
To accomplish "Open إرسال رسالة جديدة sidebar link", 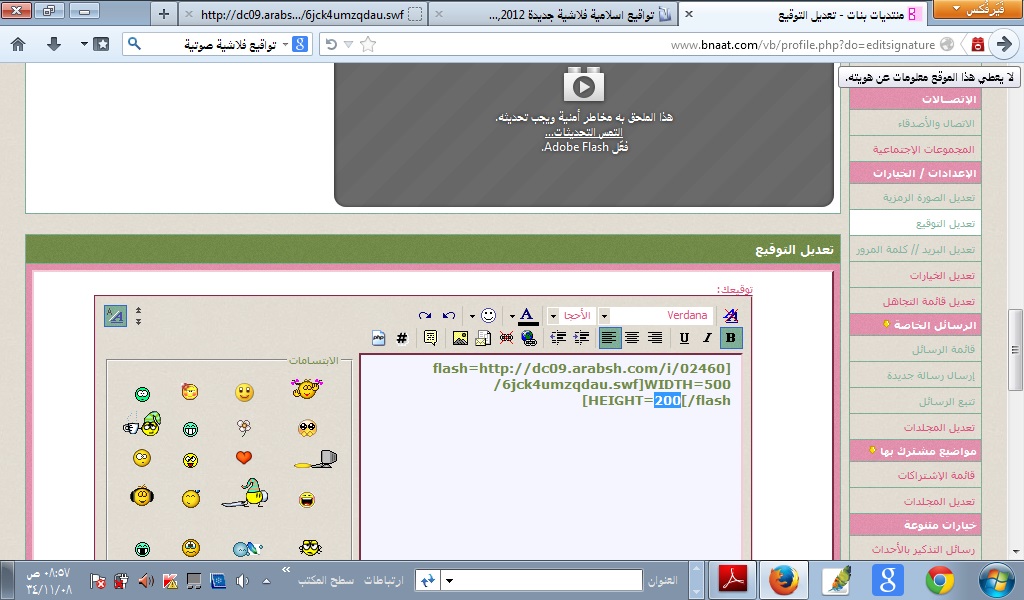I will pyautogui.click(x=931, y=375).
